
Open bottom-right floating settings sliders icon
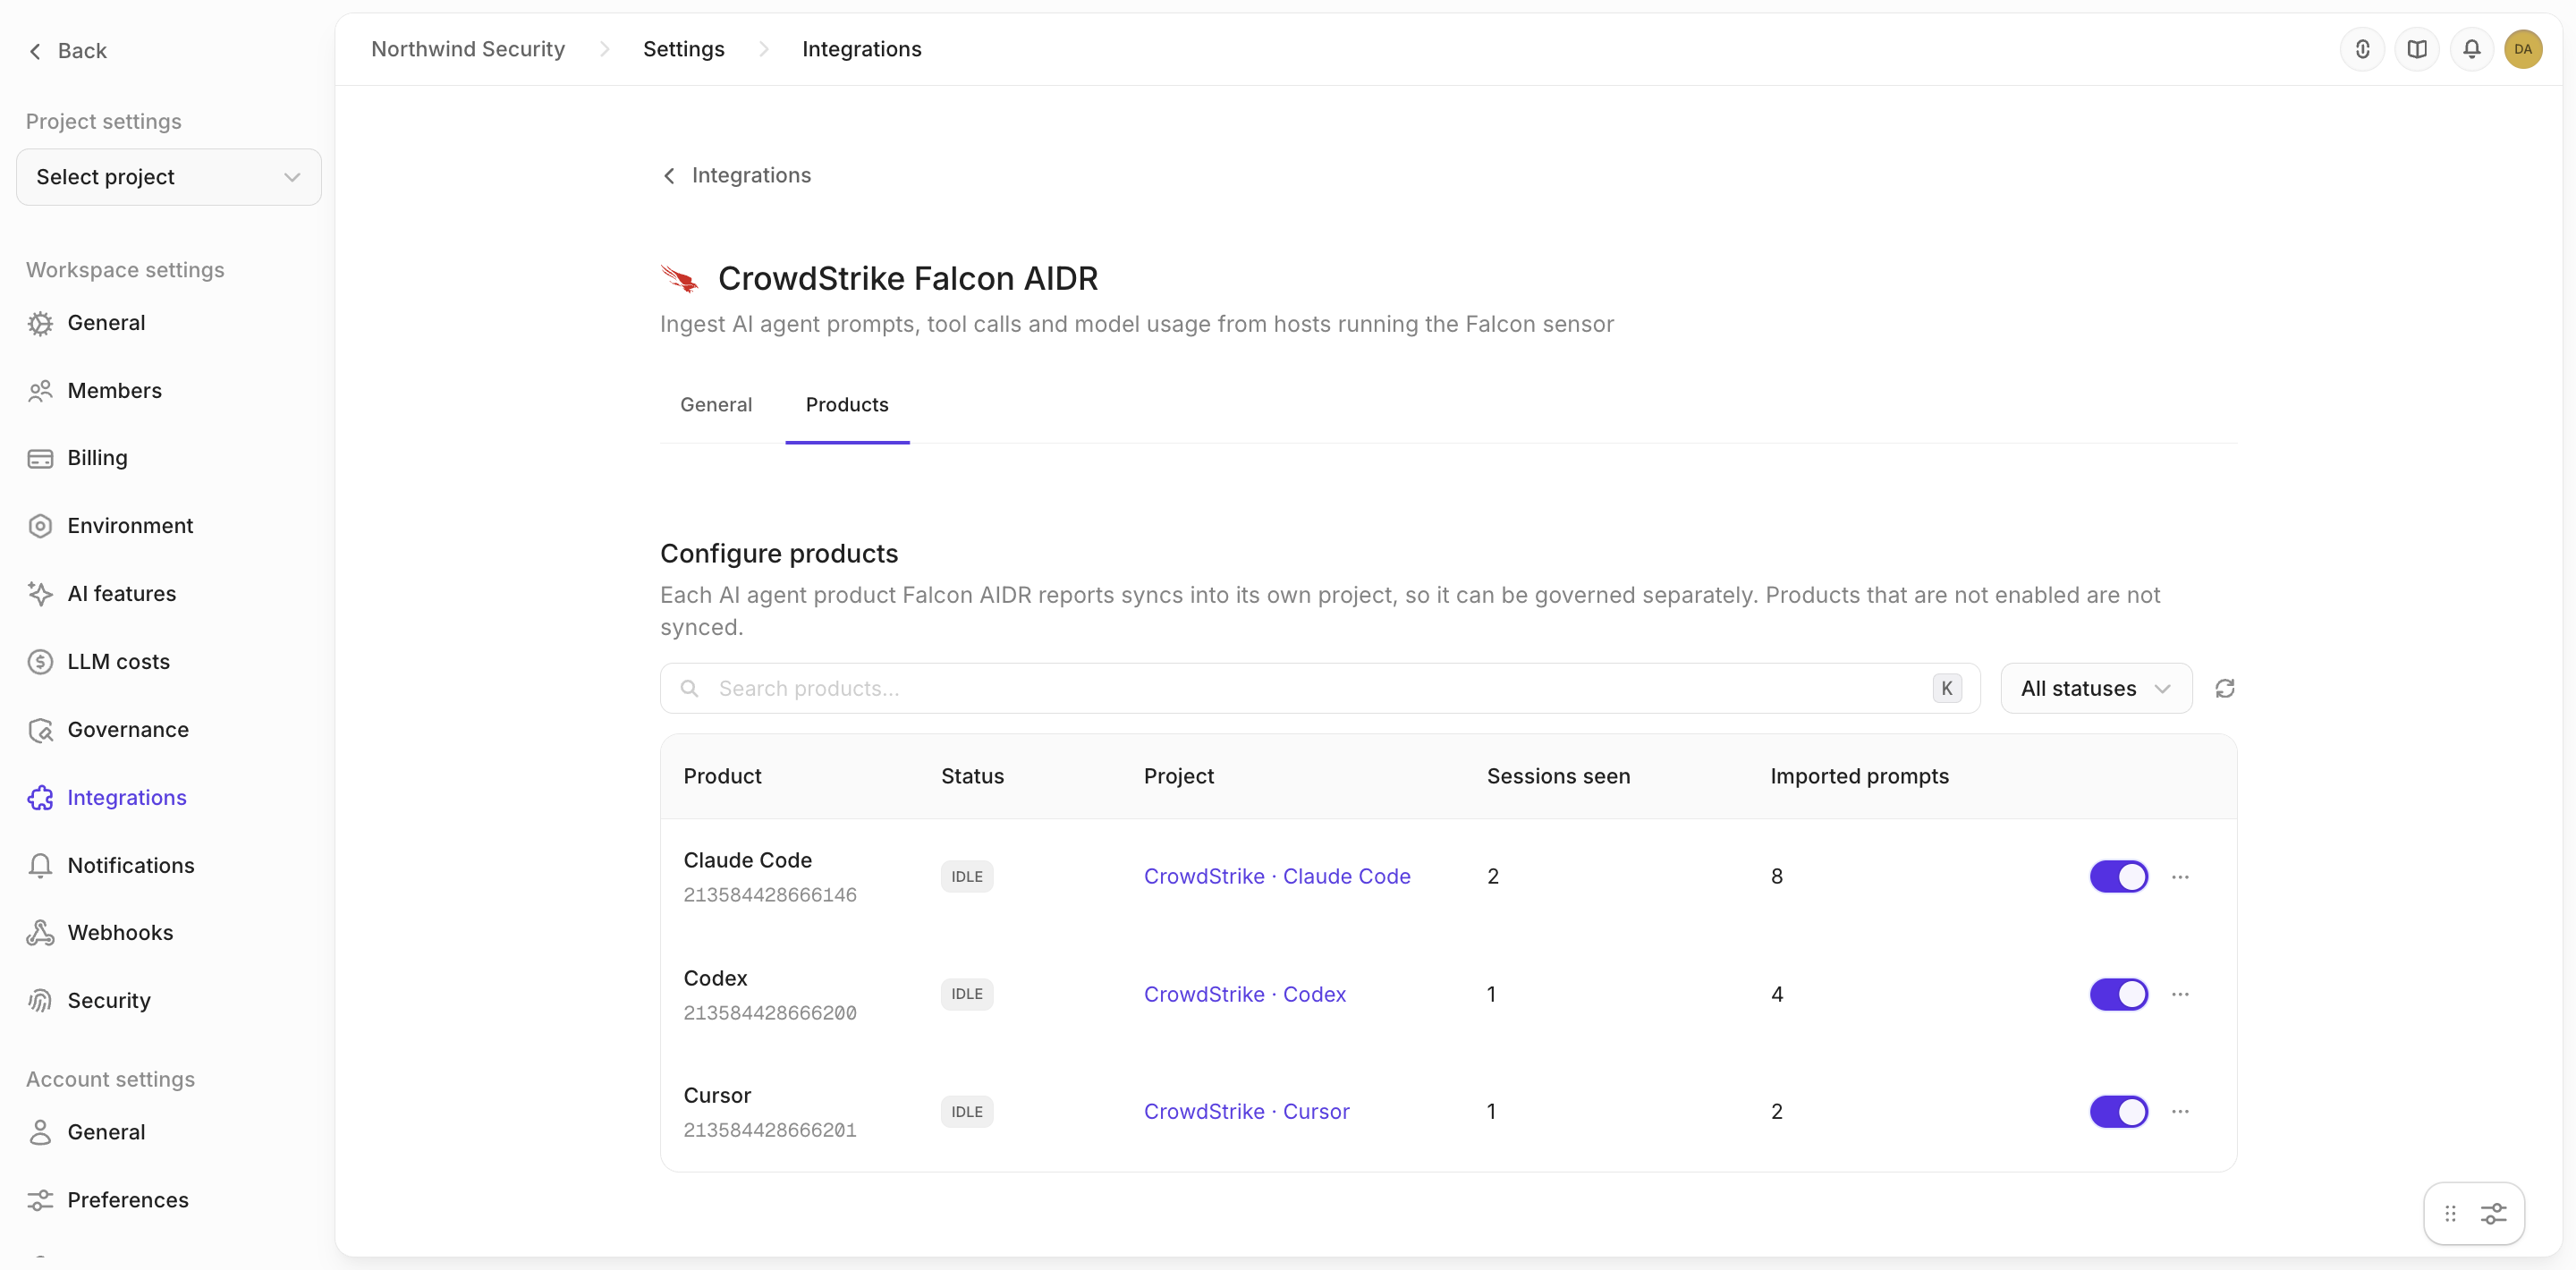pyautogui.click(x=2494, y=1214)
